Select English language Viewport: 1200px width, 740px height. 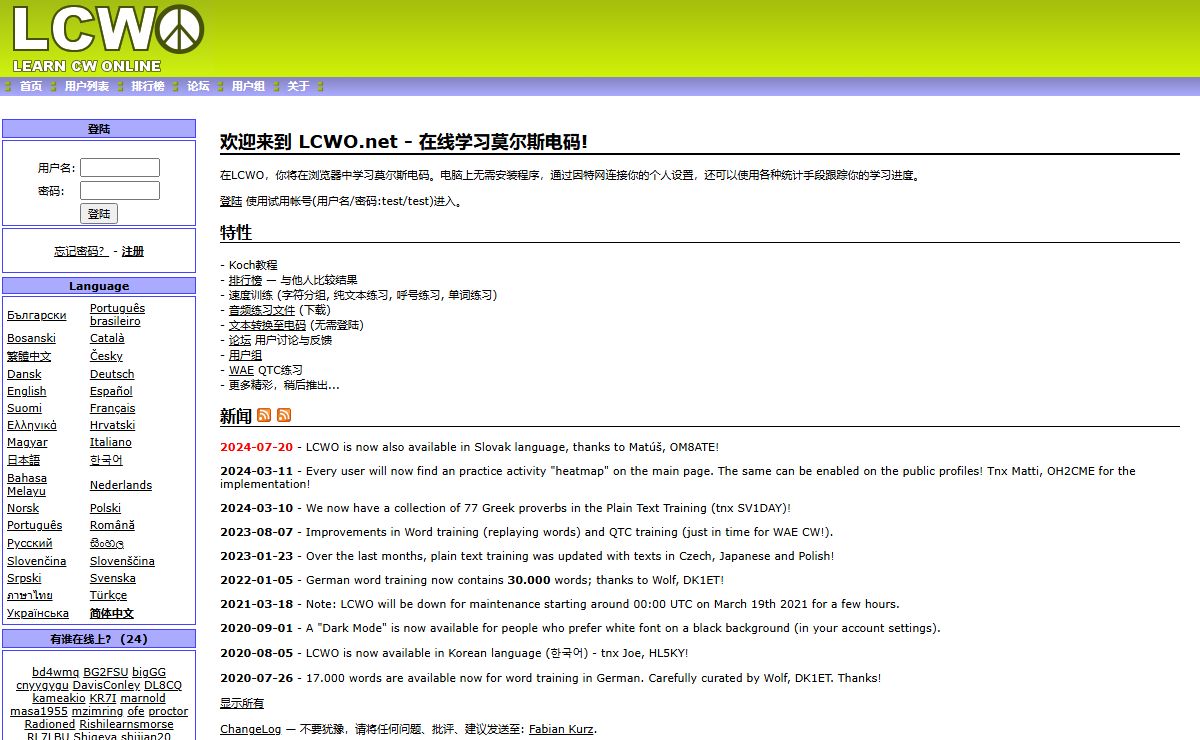coord(26,391)
